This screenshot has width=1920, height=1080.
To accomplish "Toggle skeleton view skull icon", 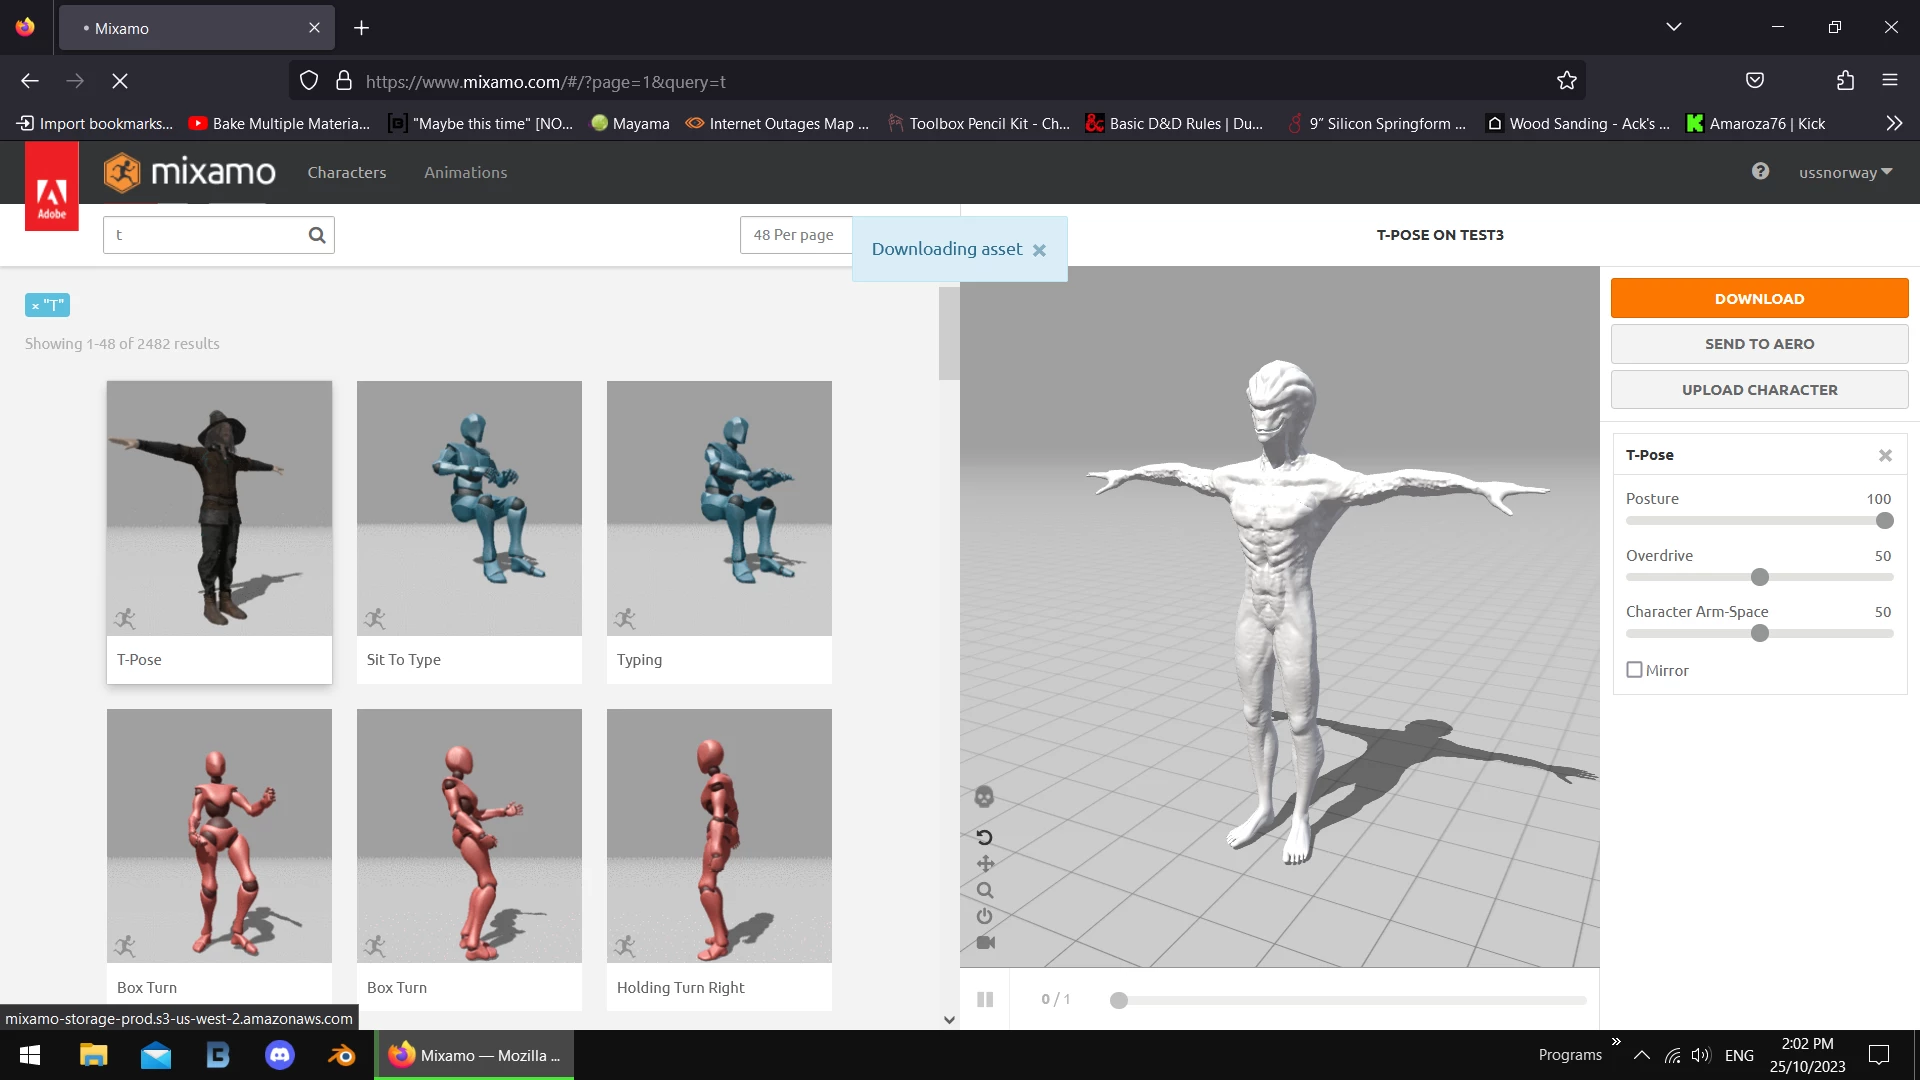I will click(x=984, y=797).
